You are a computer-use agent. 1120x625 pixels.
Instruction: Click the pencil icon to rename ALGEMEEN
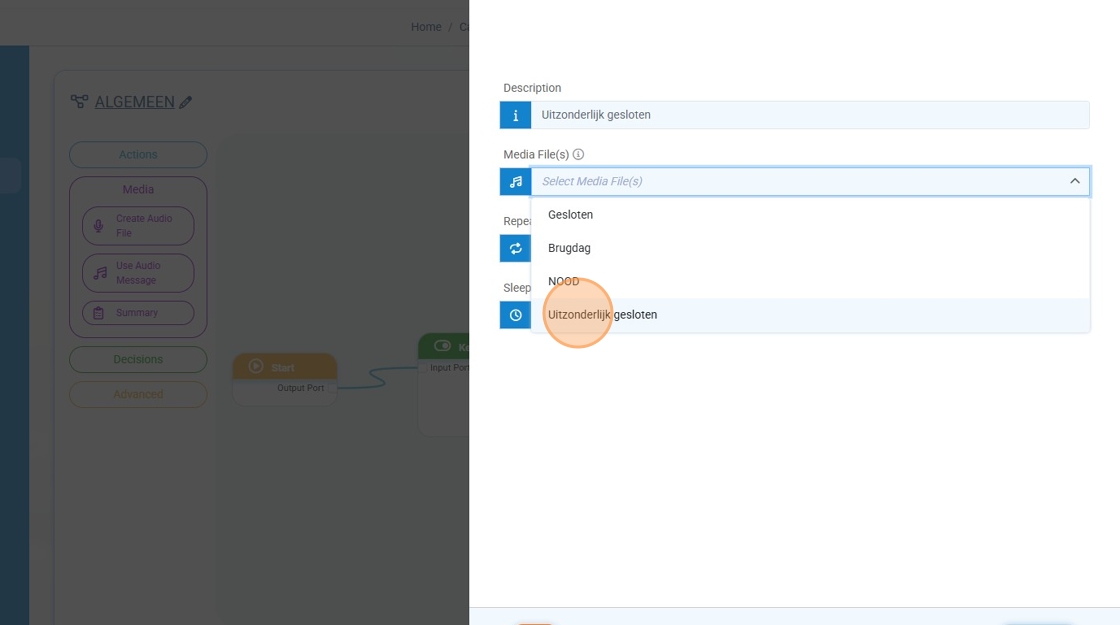point(186,102)
